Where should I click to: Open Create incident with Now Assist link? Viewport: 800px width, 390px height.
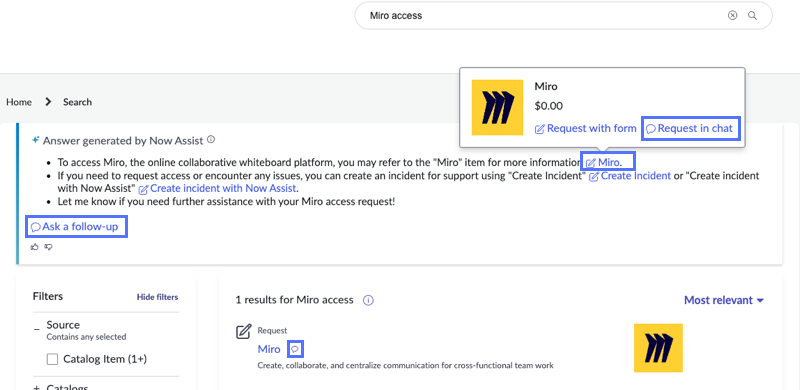[218, 188]
